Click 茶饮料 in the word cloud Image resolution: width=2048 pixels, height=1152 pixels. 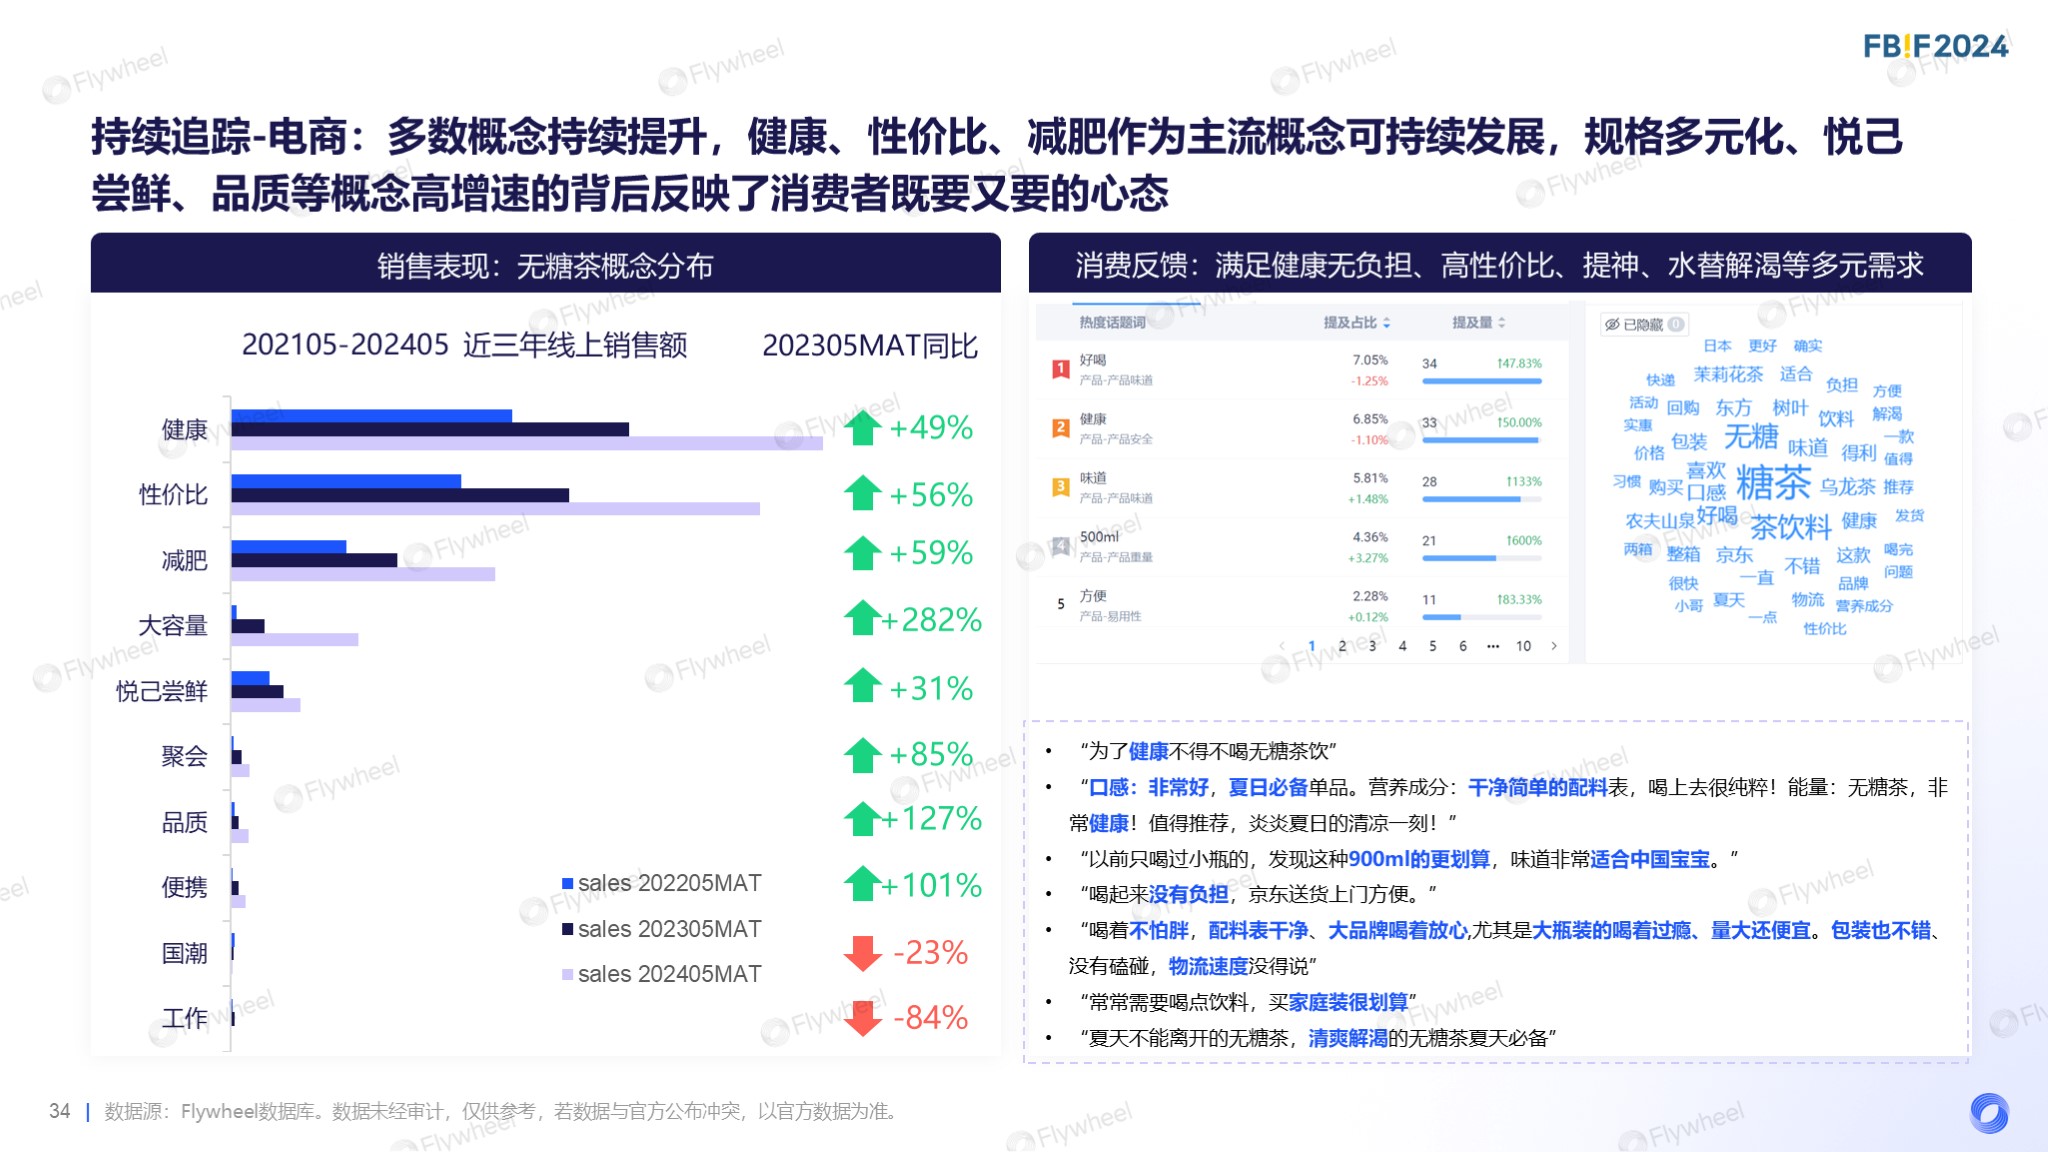coord(1790,527)
